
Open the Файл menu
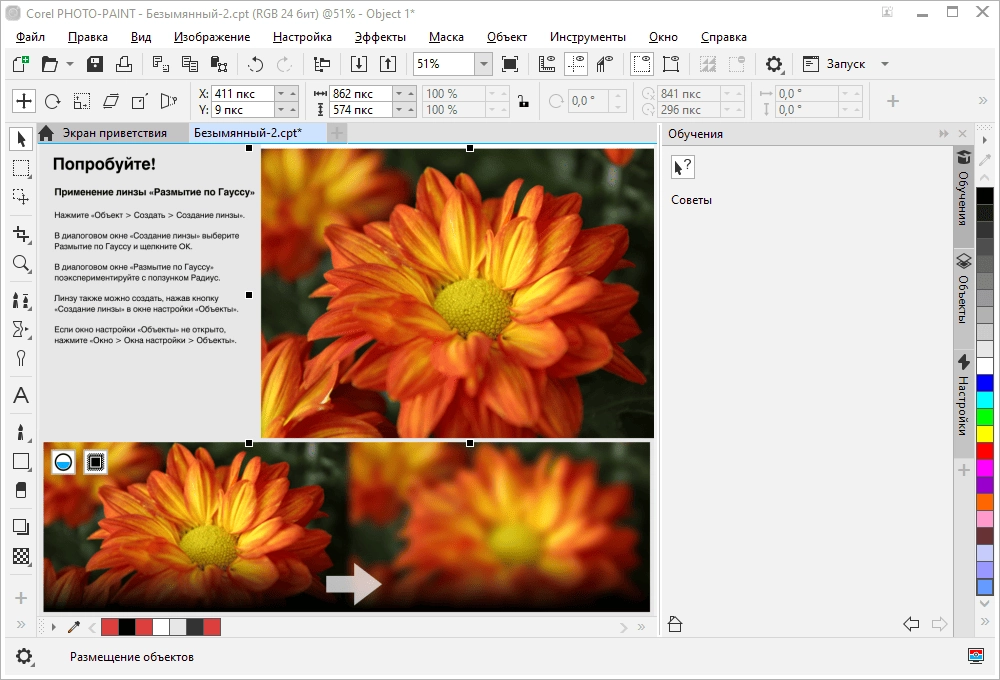pos(30,37)
